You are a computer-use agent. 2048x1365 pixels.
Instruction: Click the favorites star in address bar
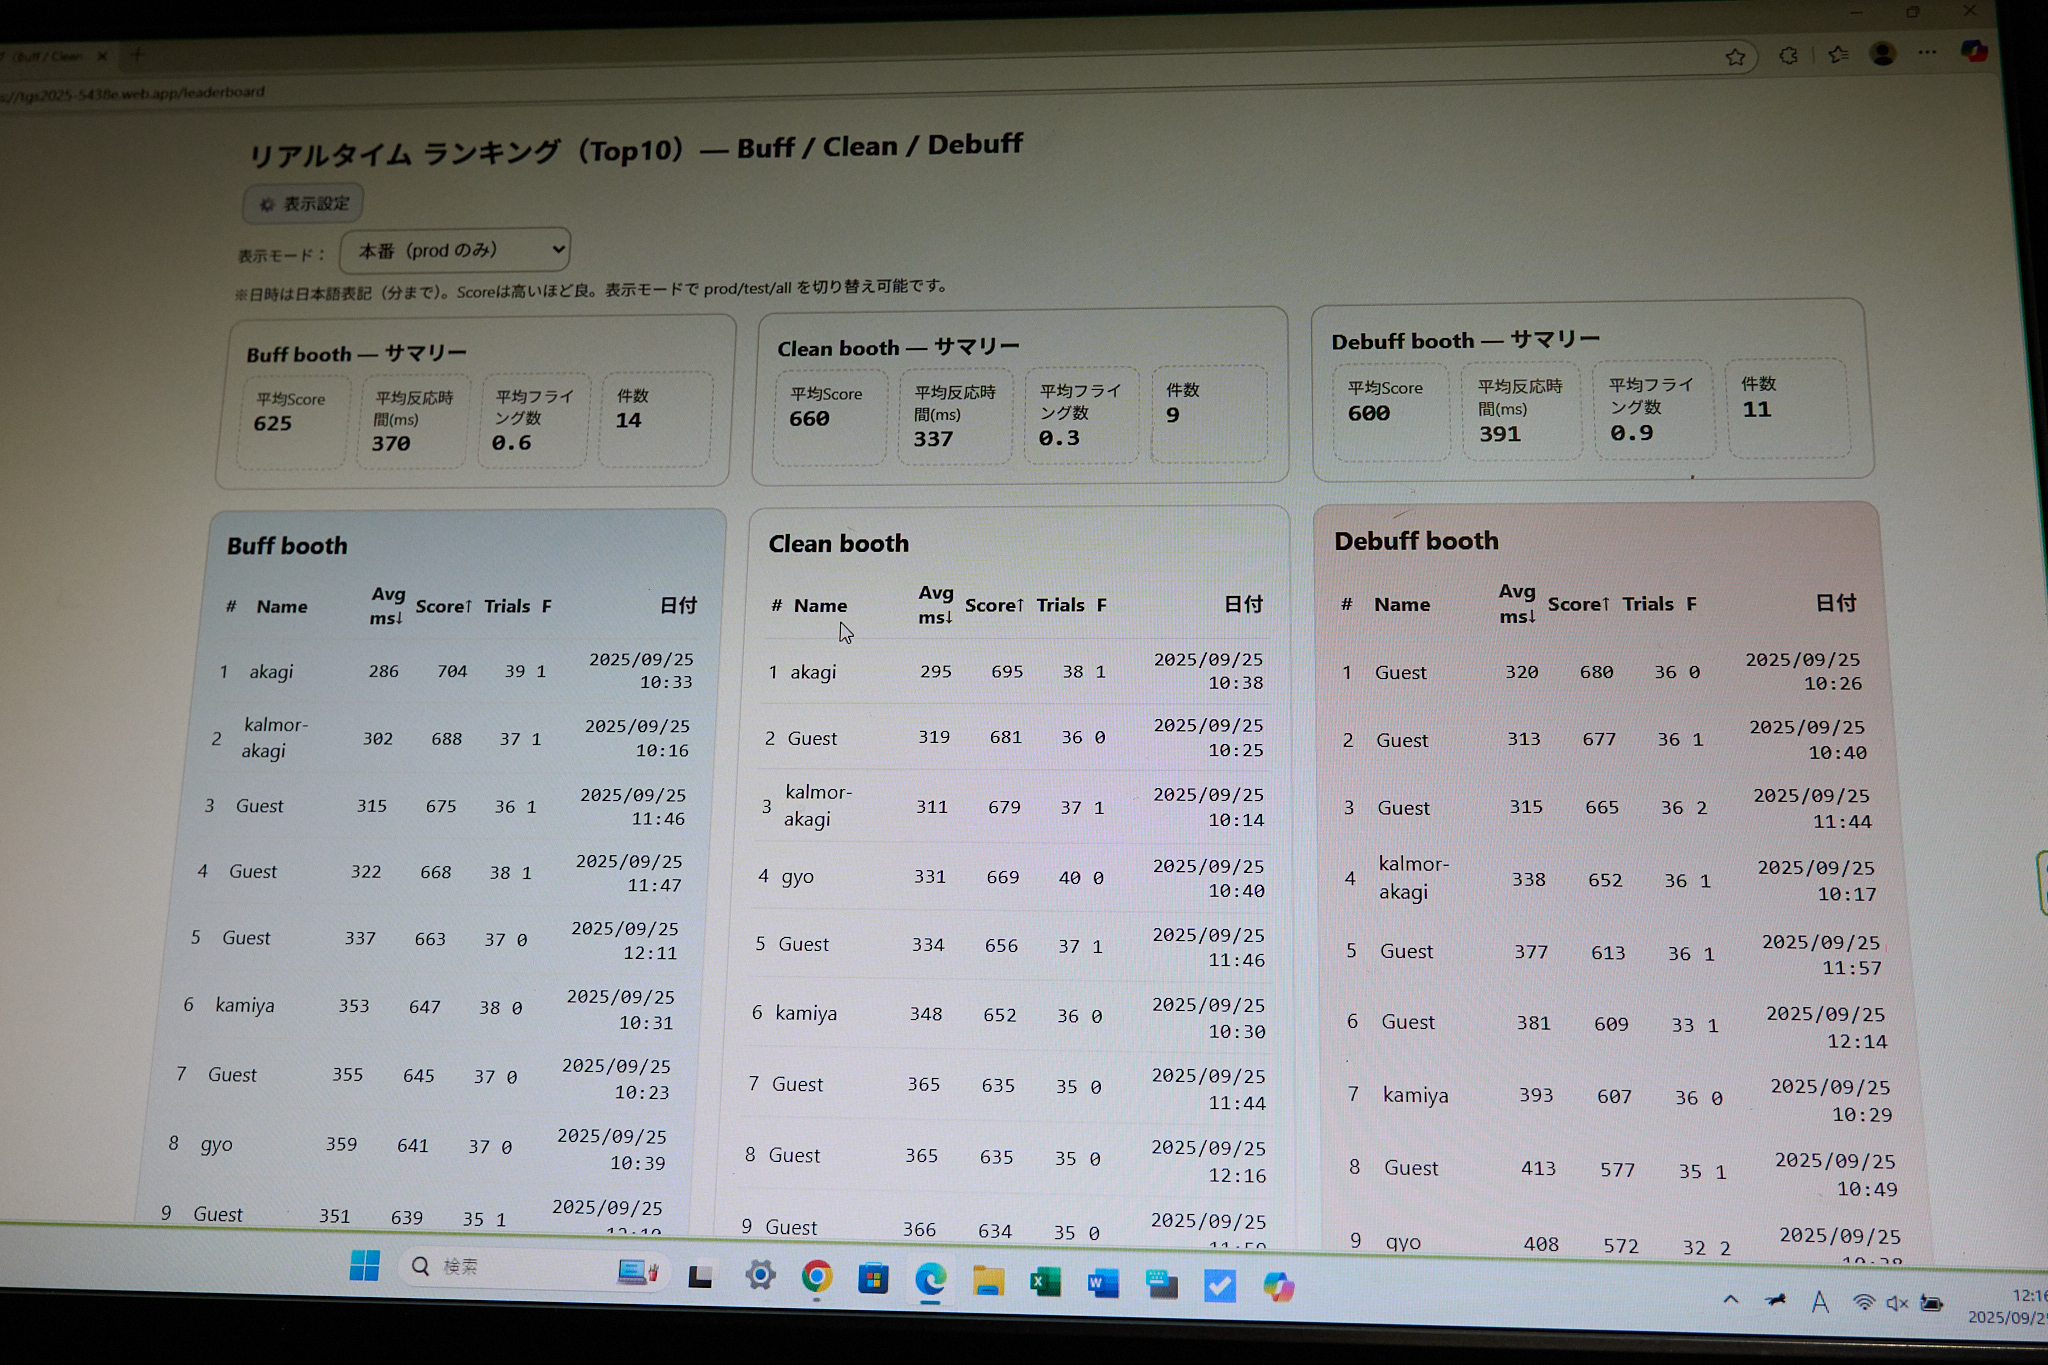point(1735,57)
